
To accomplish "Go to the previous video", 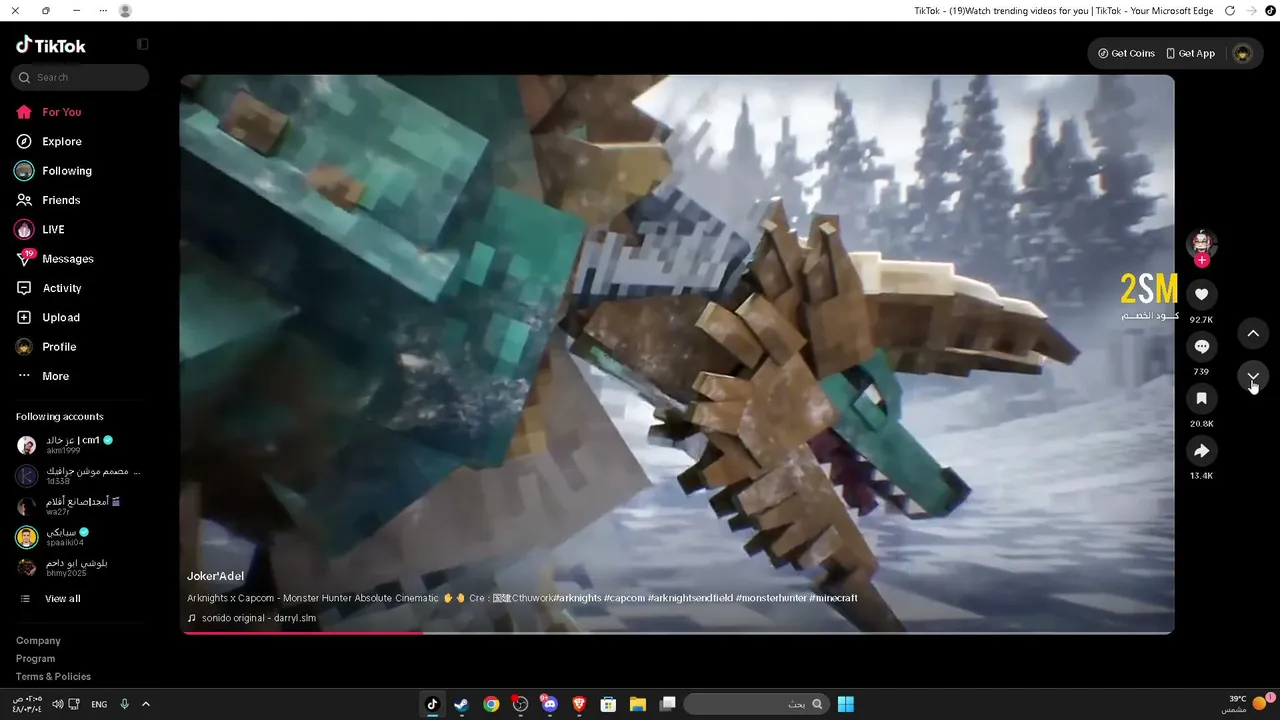I will pos(1253,333).
